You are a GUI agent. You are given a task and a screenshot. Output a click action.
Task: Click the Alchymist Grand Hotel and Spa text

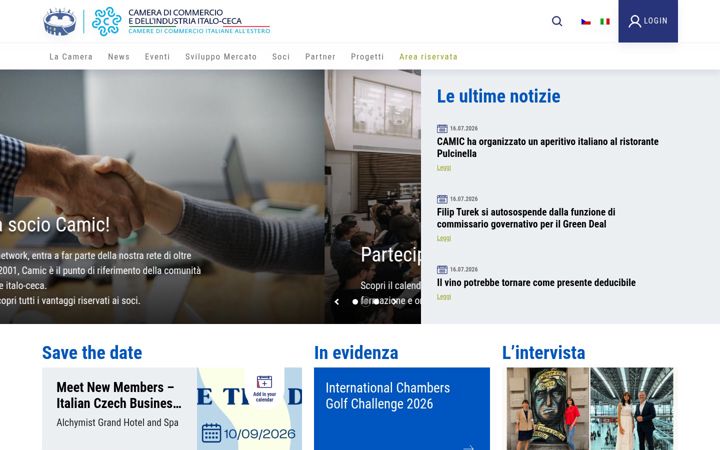118,422
